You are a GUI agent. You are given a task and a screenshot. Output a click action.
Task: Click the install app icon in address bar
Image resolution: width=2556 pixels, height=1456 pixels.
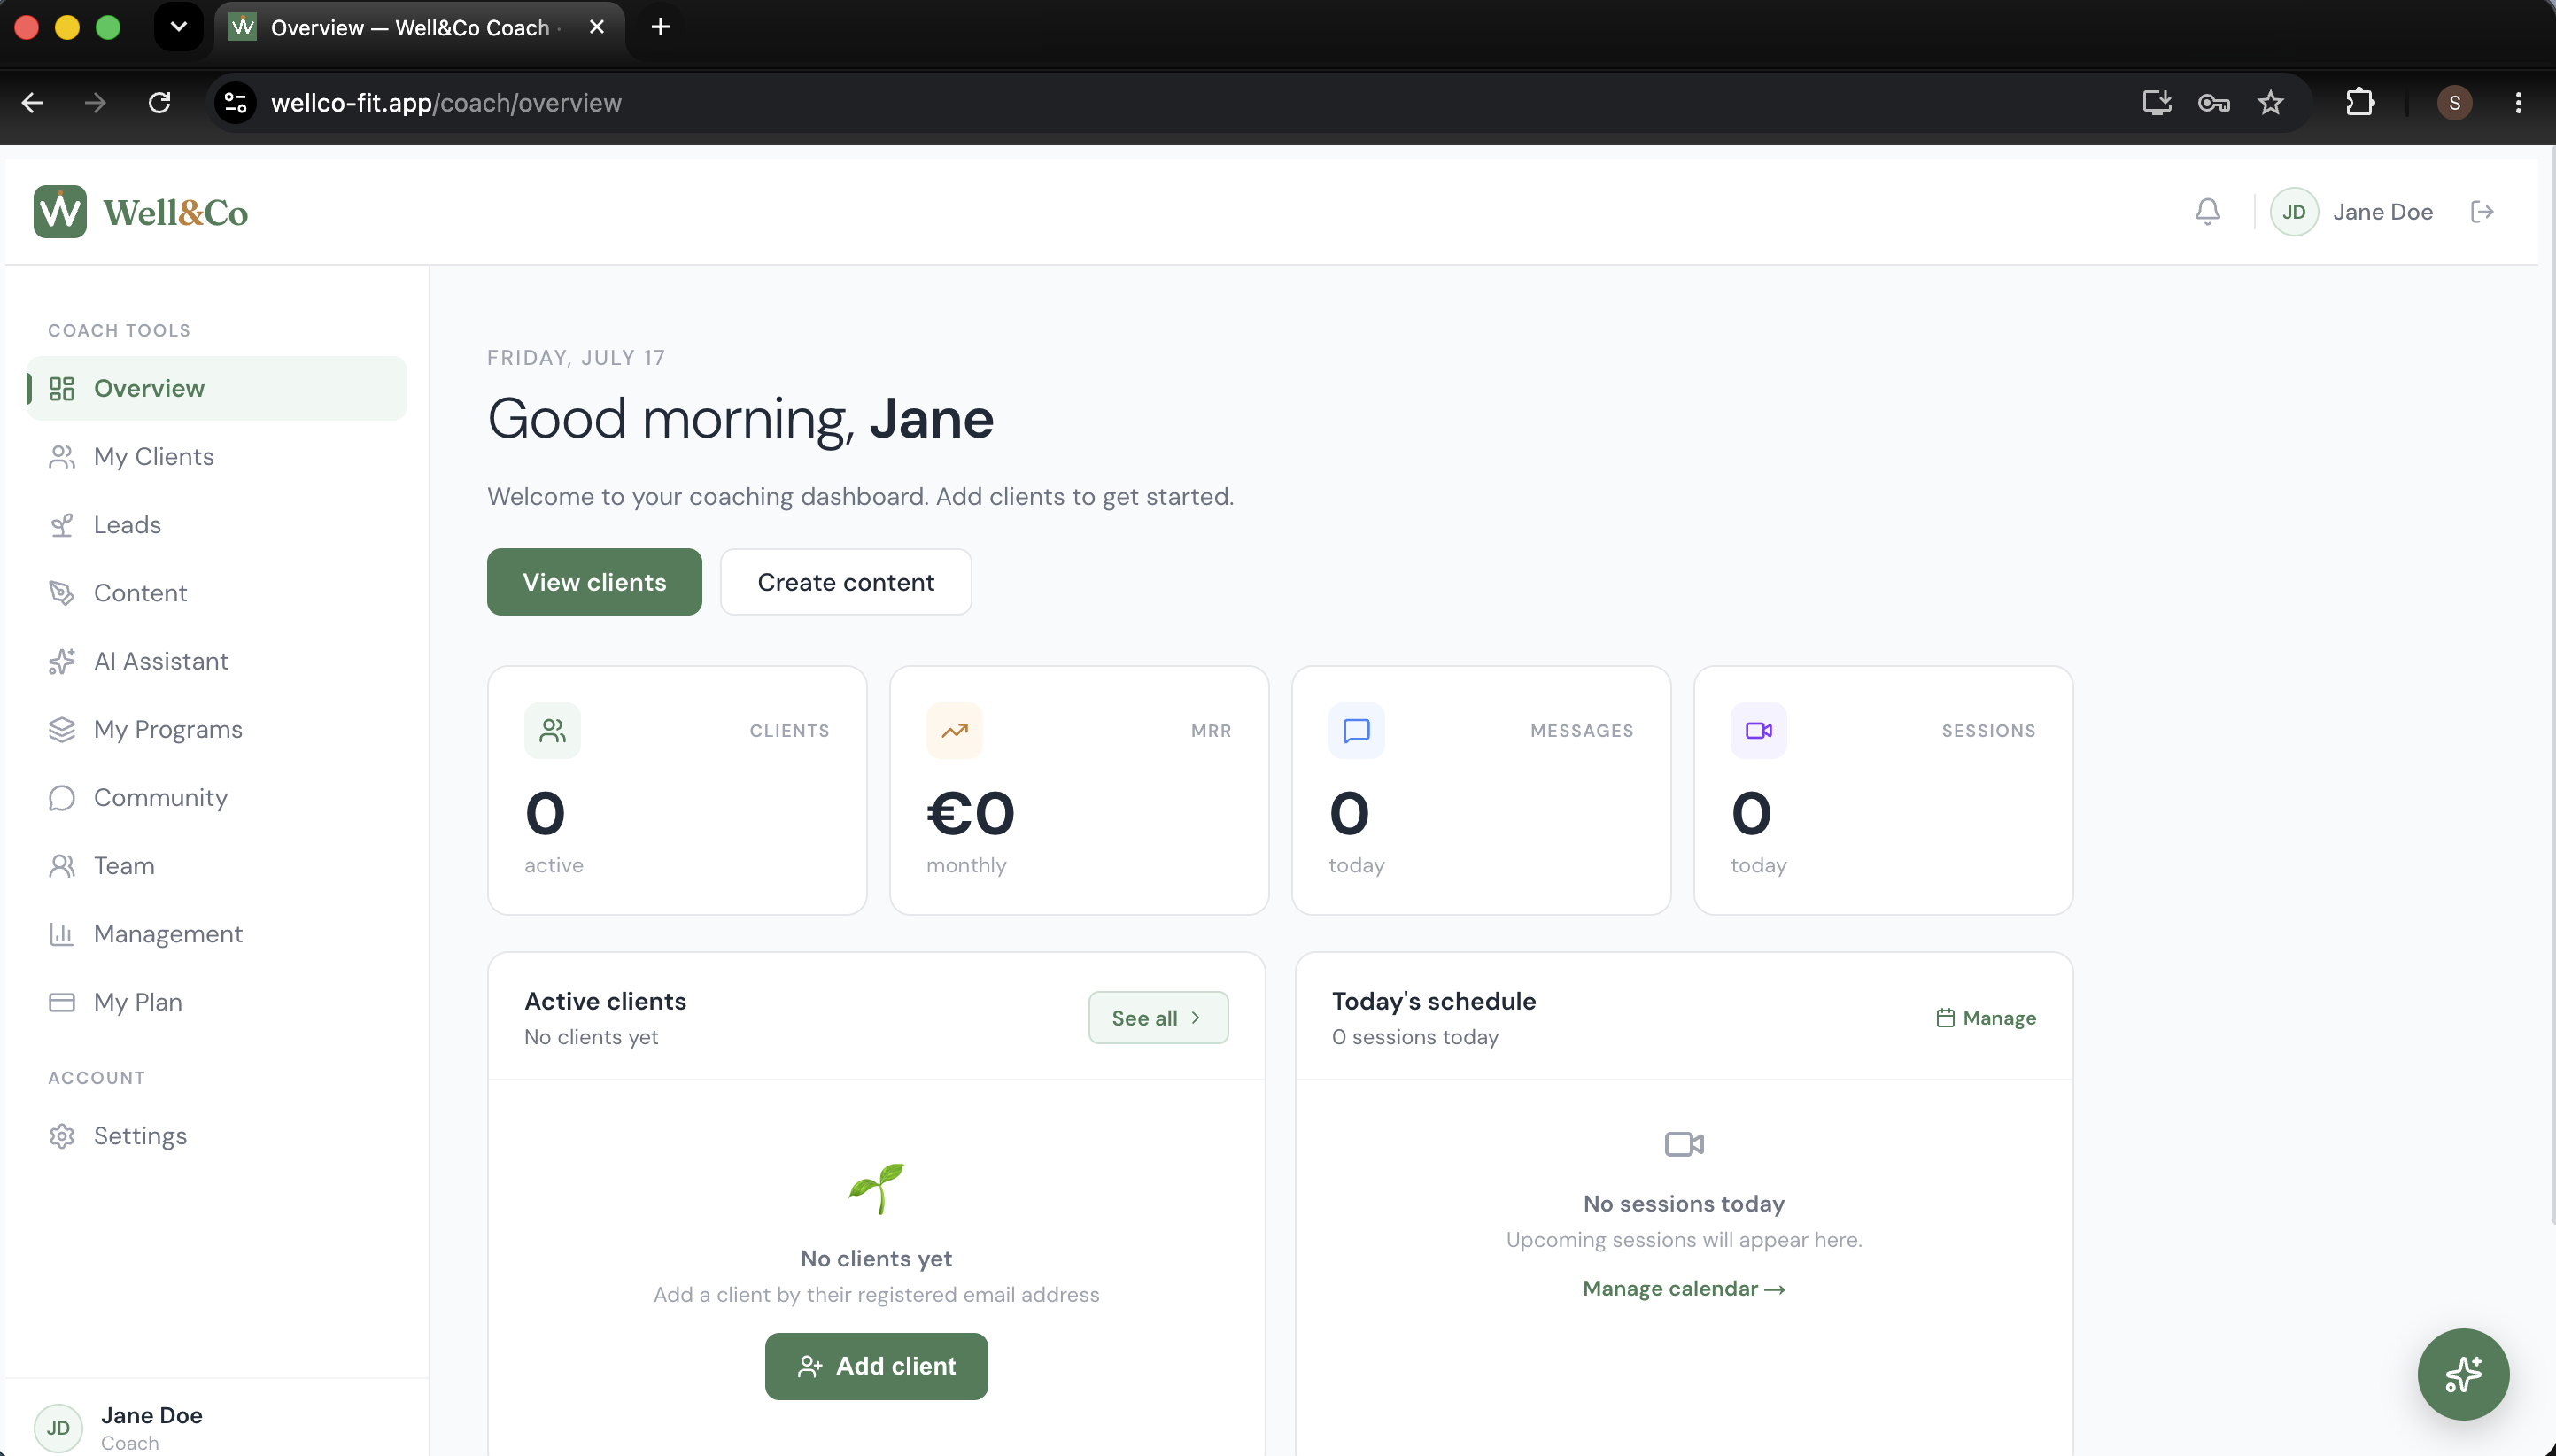2156,103
